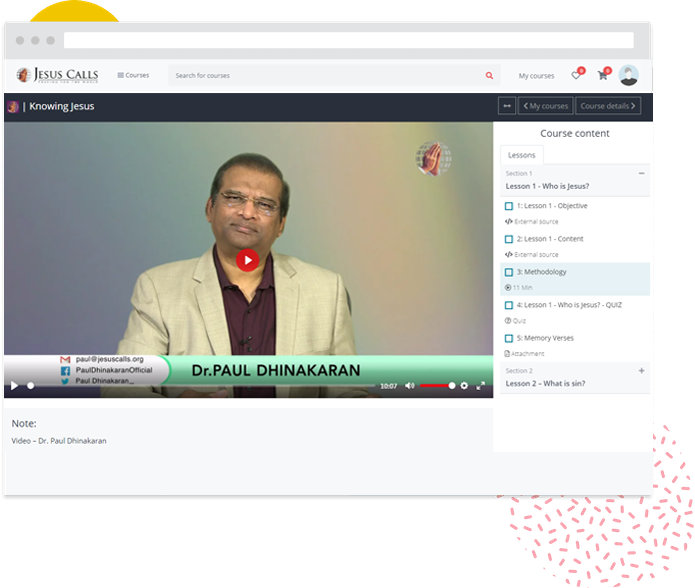Open the Memory Verses lesson
Screen dimensions: 695x588
coord(545,338)
